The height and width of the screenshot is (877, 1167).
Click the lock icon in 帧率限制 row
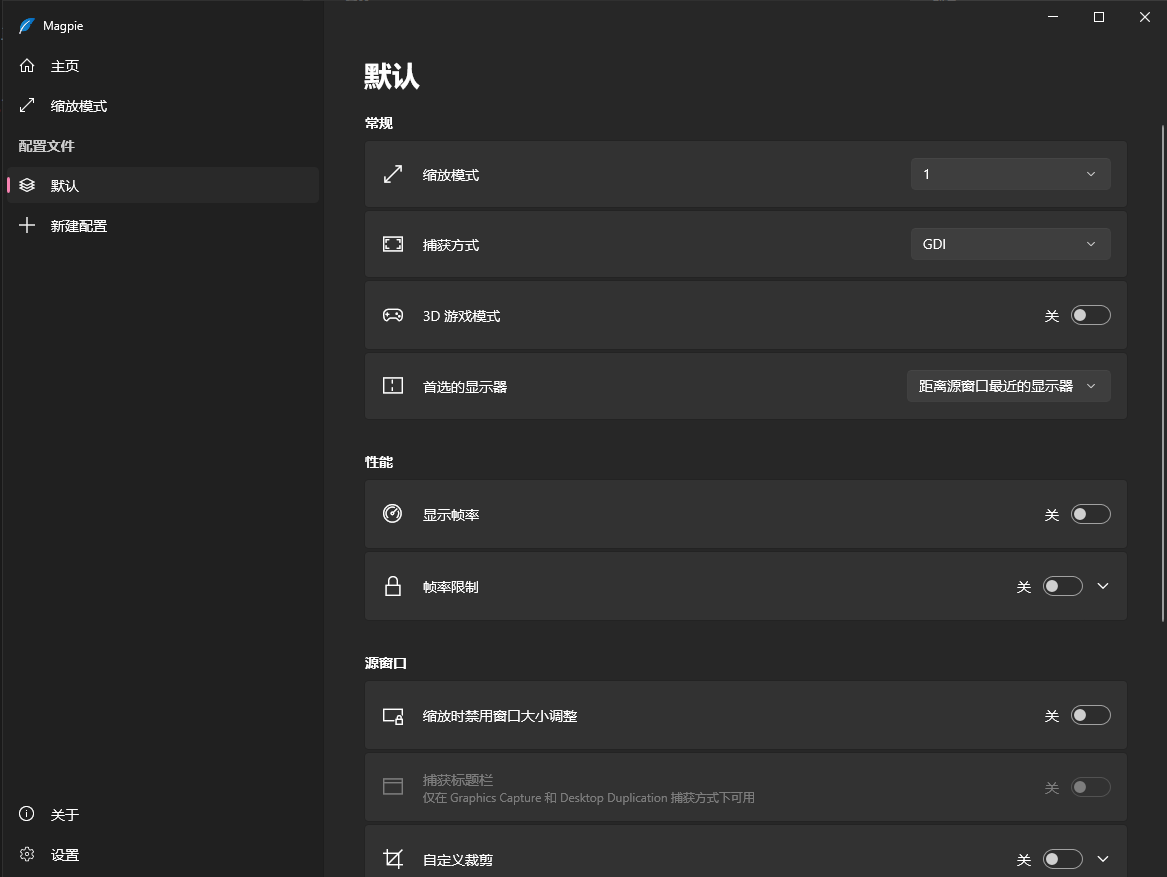pos(393,586)
